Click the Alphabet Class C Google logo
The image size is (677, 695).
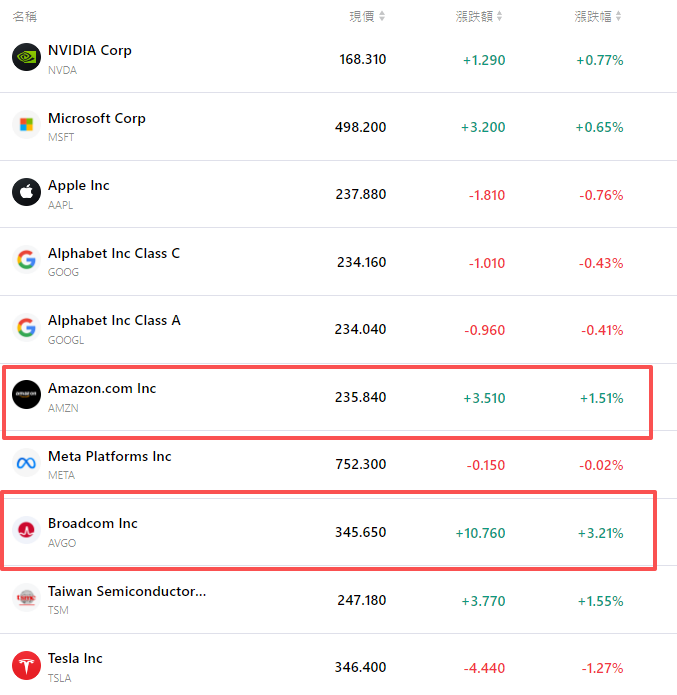tap(26, 260)
